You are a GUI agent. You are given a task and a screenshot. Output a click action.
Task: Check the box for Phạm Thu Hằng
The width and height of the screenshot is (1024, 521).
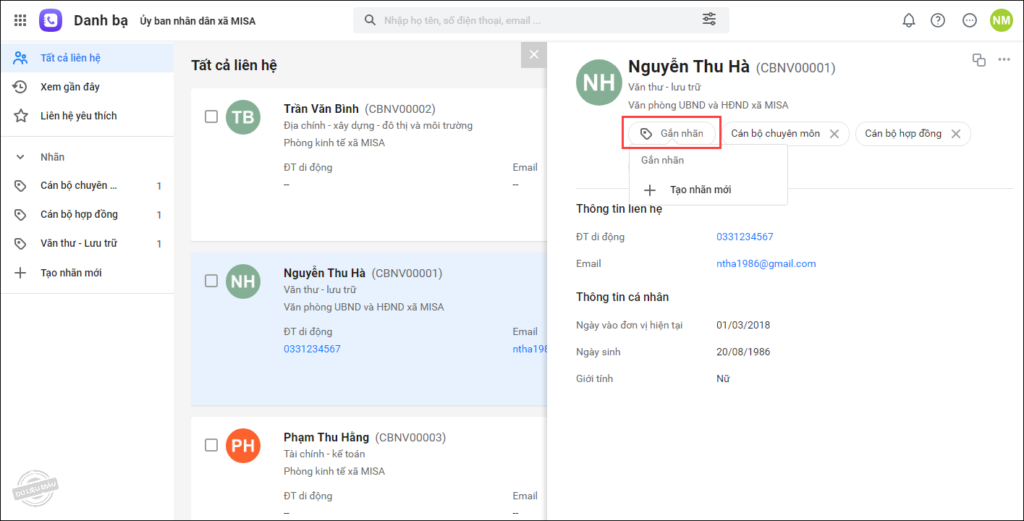click(x=211, y=445)
